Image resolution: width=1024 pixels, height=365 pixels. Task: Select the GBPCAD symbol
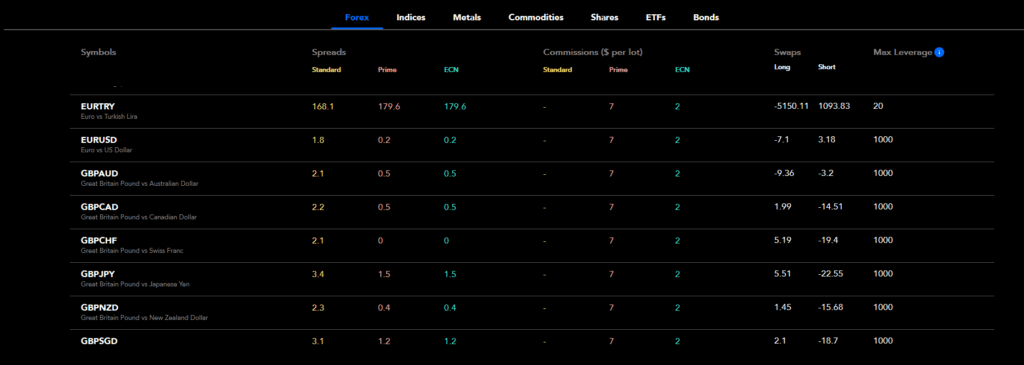tap(99, 207)
